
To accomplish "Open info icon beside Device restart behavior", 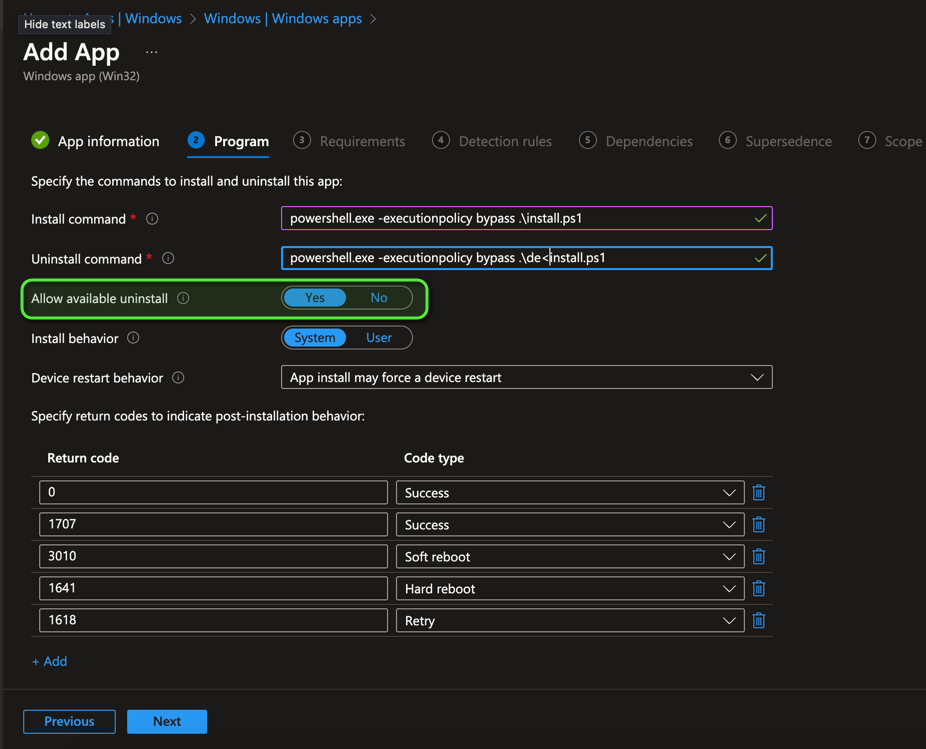I will [x=178, y=378].
